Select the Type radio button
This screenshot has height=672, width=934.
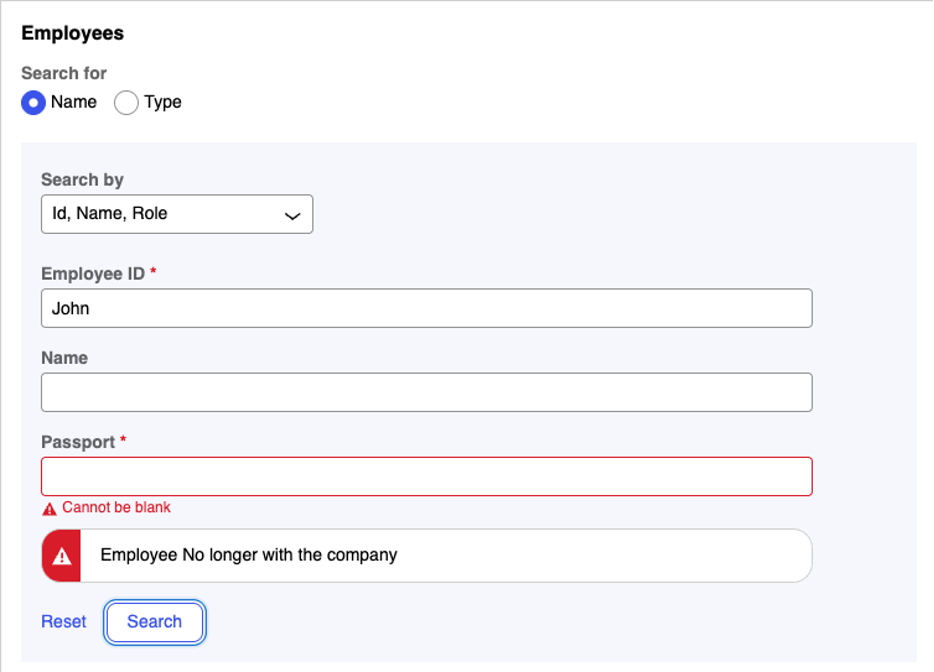point(126,102)
